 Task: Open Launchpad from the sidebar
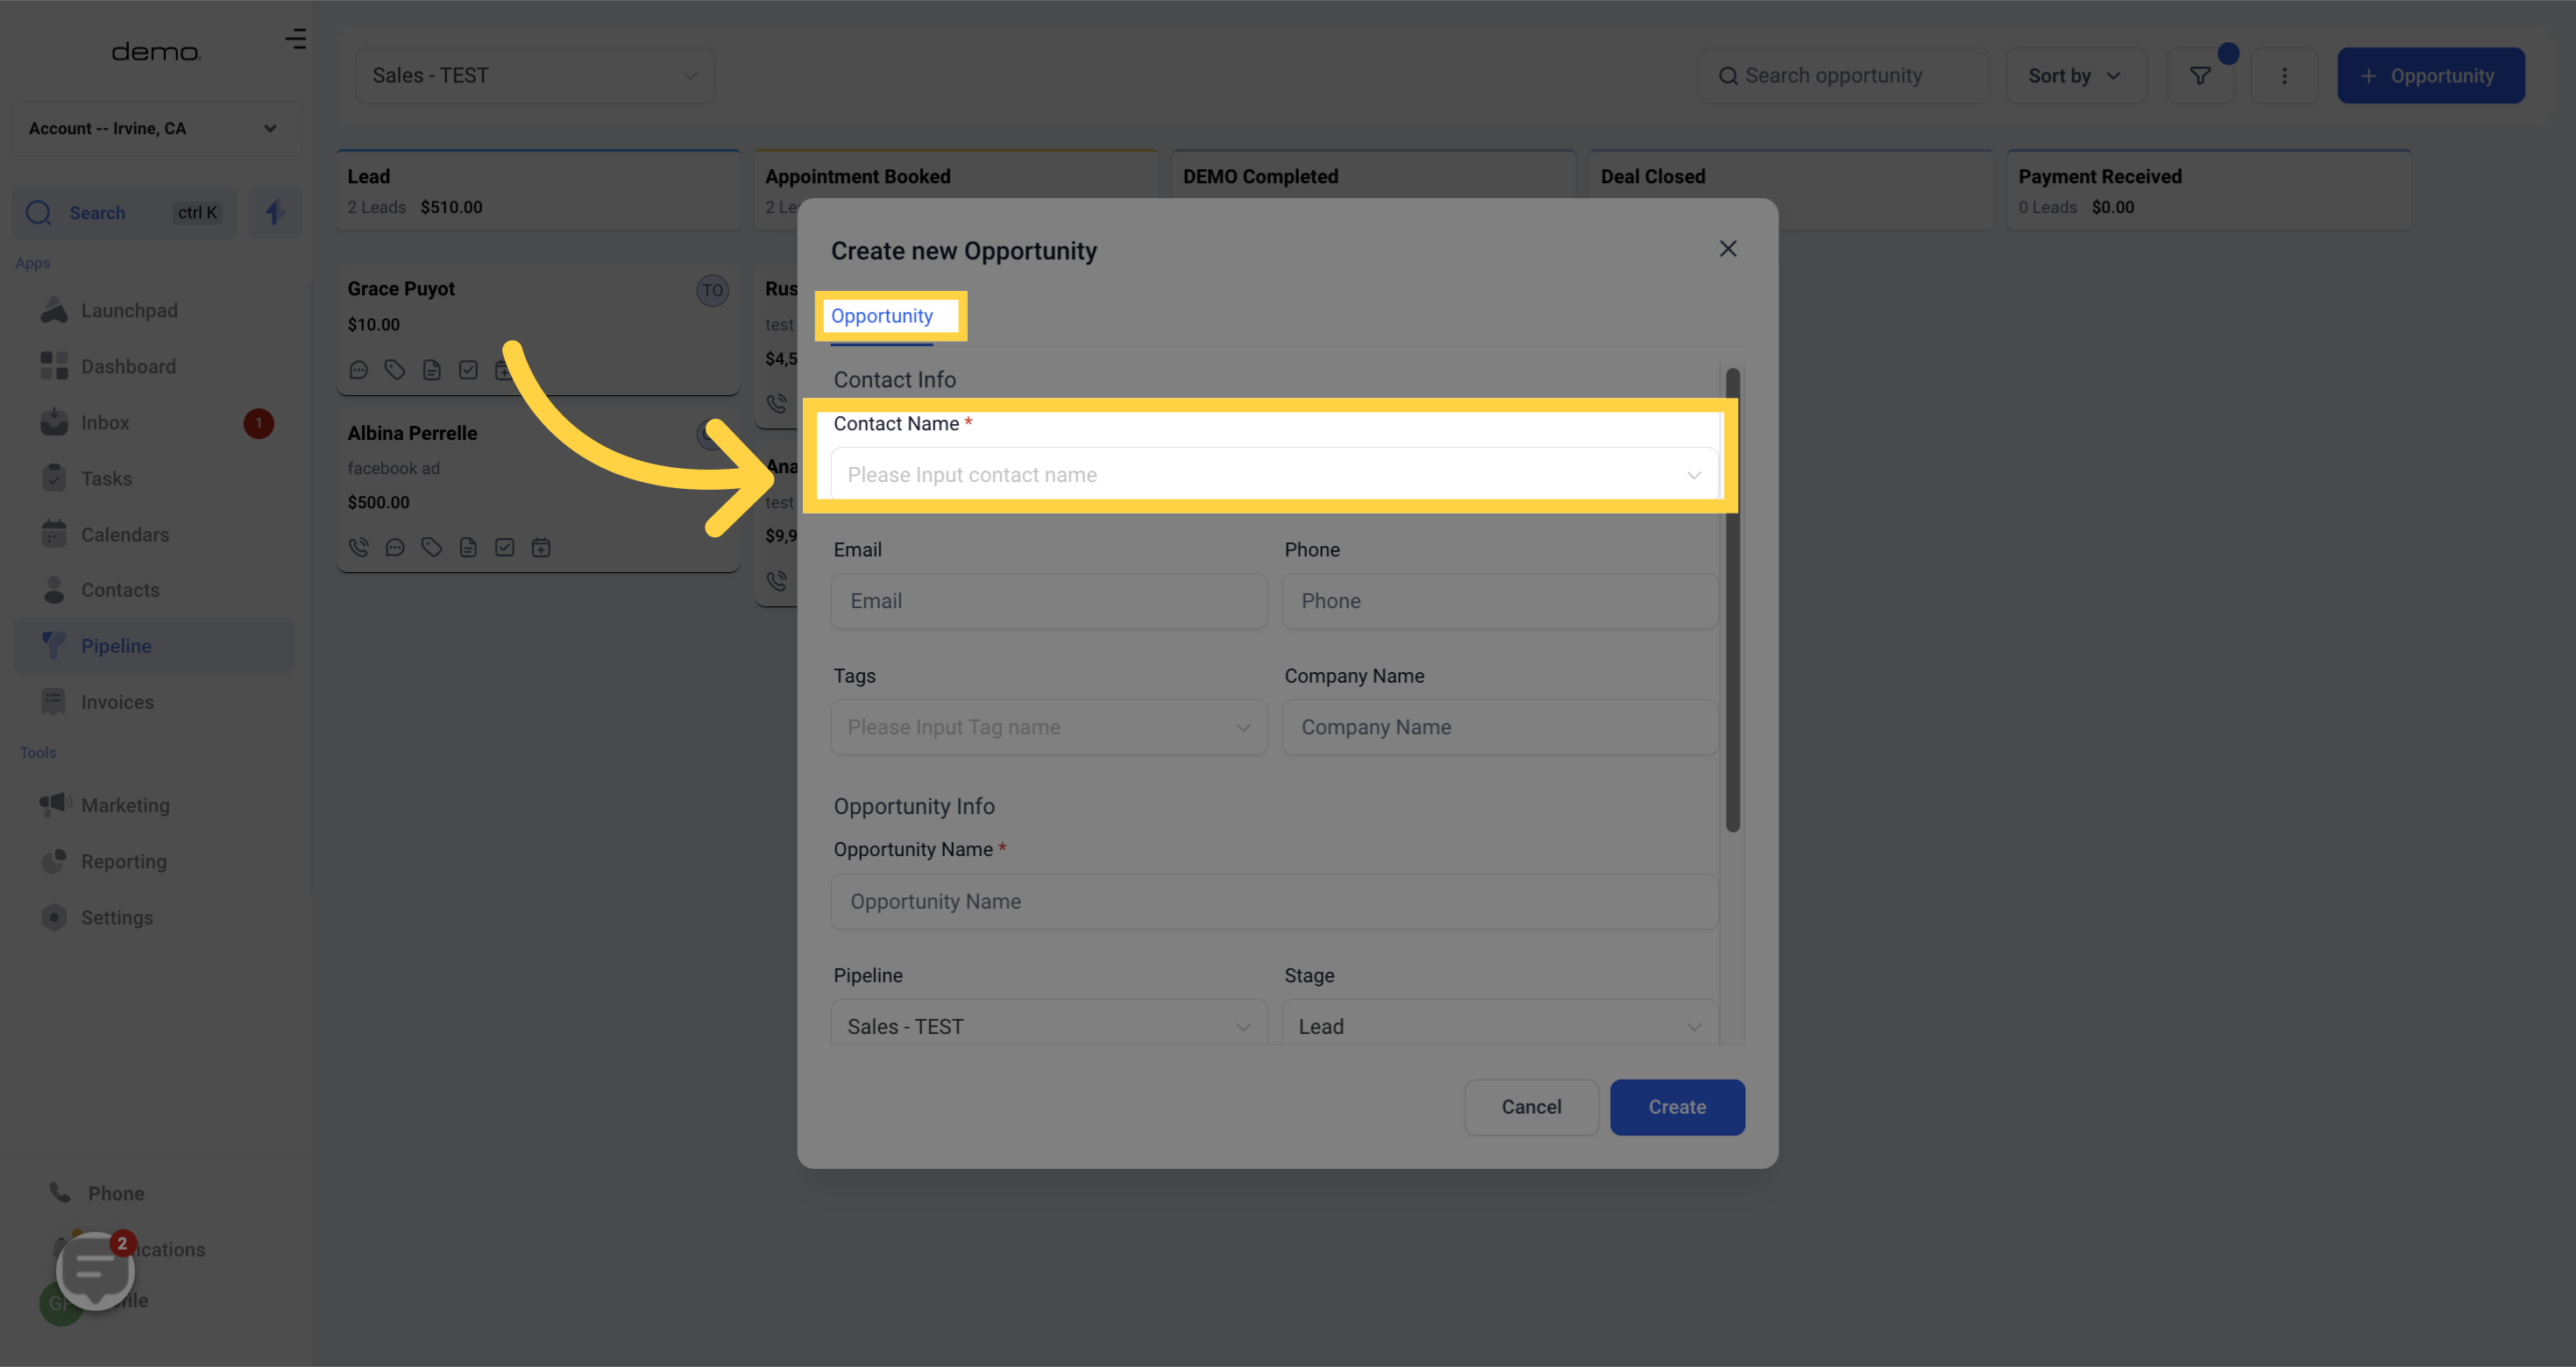[x=129, y=310]
